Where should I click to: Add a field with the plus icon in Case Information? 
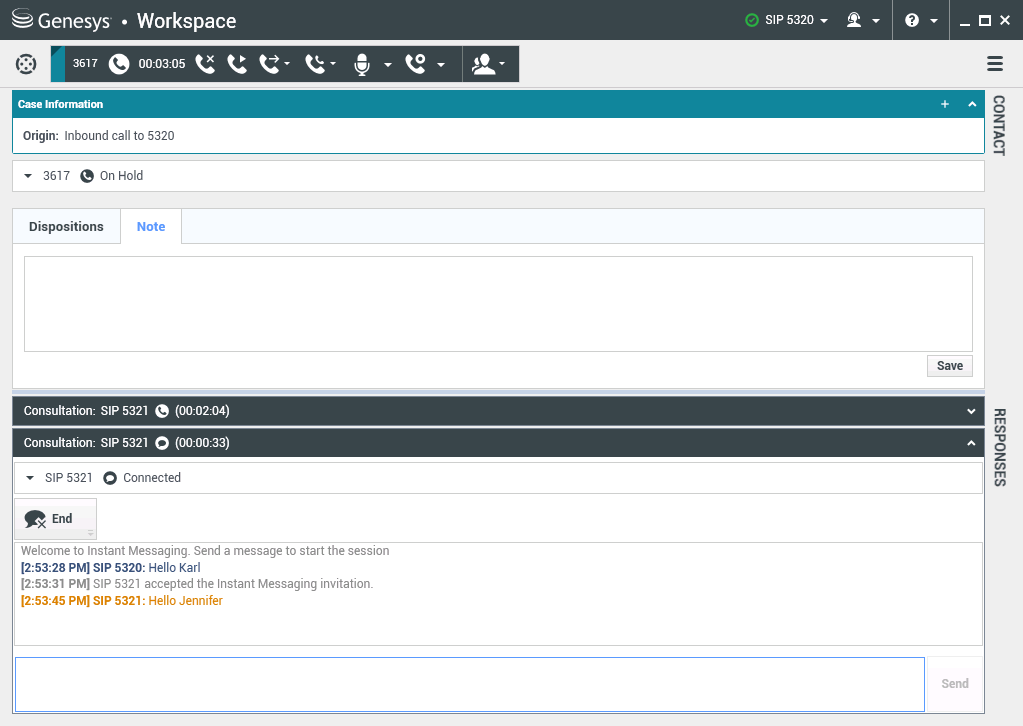point(945,104)
